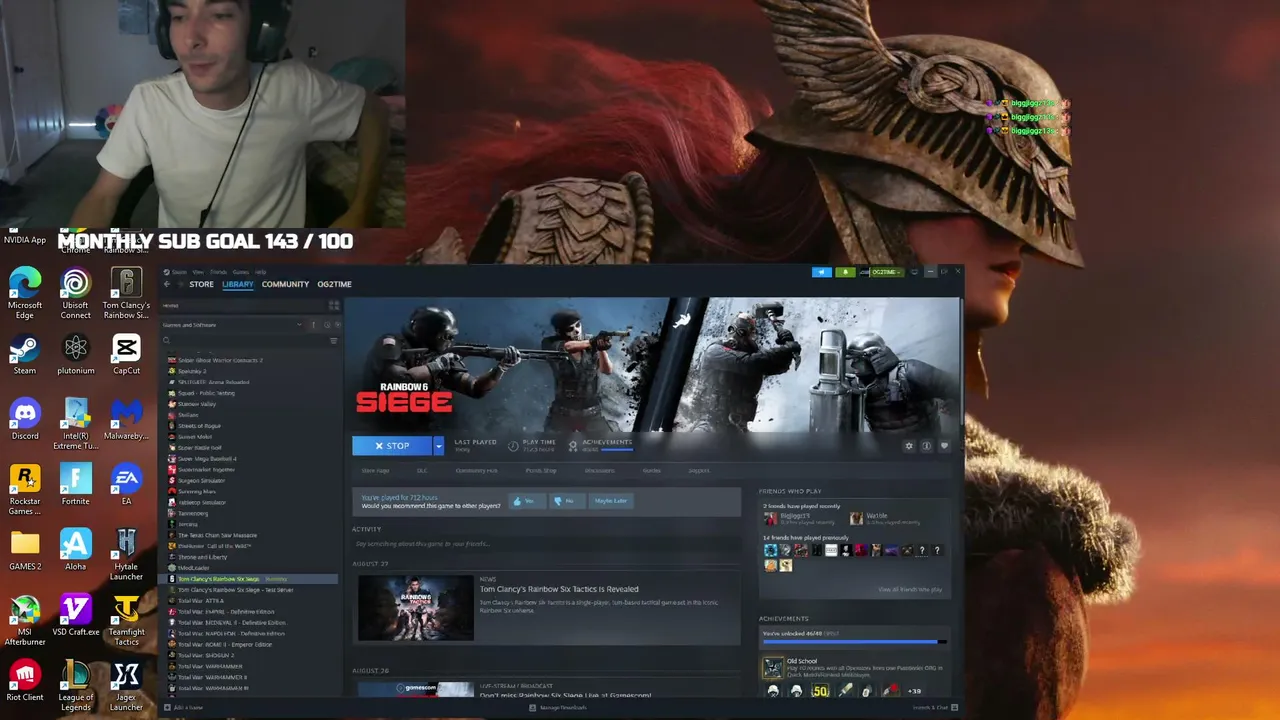This screenshot has height=720, width=1280.
Task: Add Rainbow Six Siege to favorites heart
Action: [944, 446]
